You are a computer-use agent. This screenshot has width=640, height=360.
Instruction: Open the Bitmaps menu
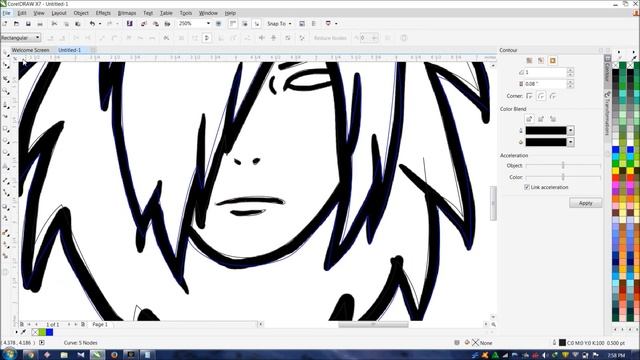[x=127, y=13]
